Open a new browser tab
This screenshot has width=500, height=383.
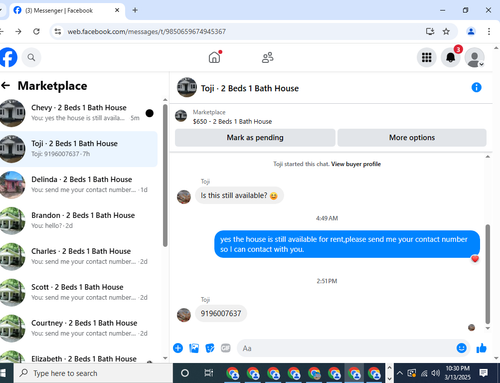[135, 10]
